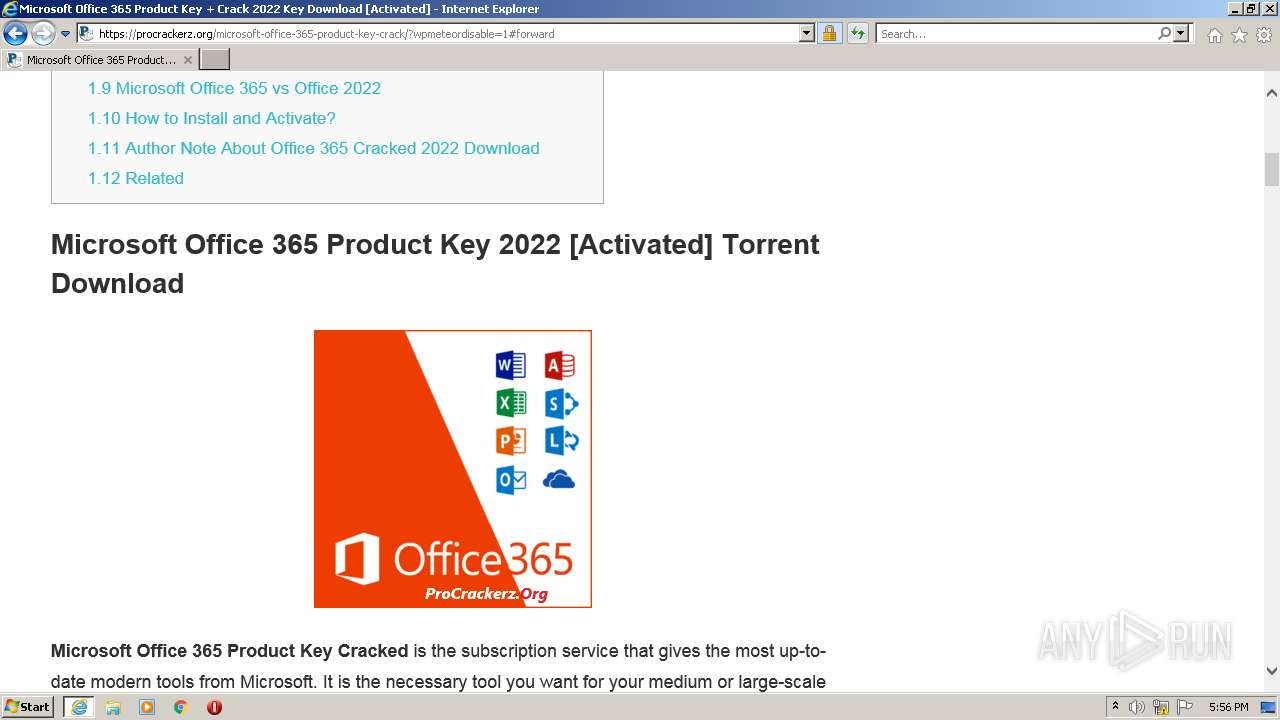The height and width of the screenshot is (720, 1280).
Task: Open Windows Media Player taskbar icon
Action: [x=147, y=707]
